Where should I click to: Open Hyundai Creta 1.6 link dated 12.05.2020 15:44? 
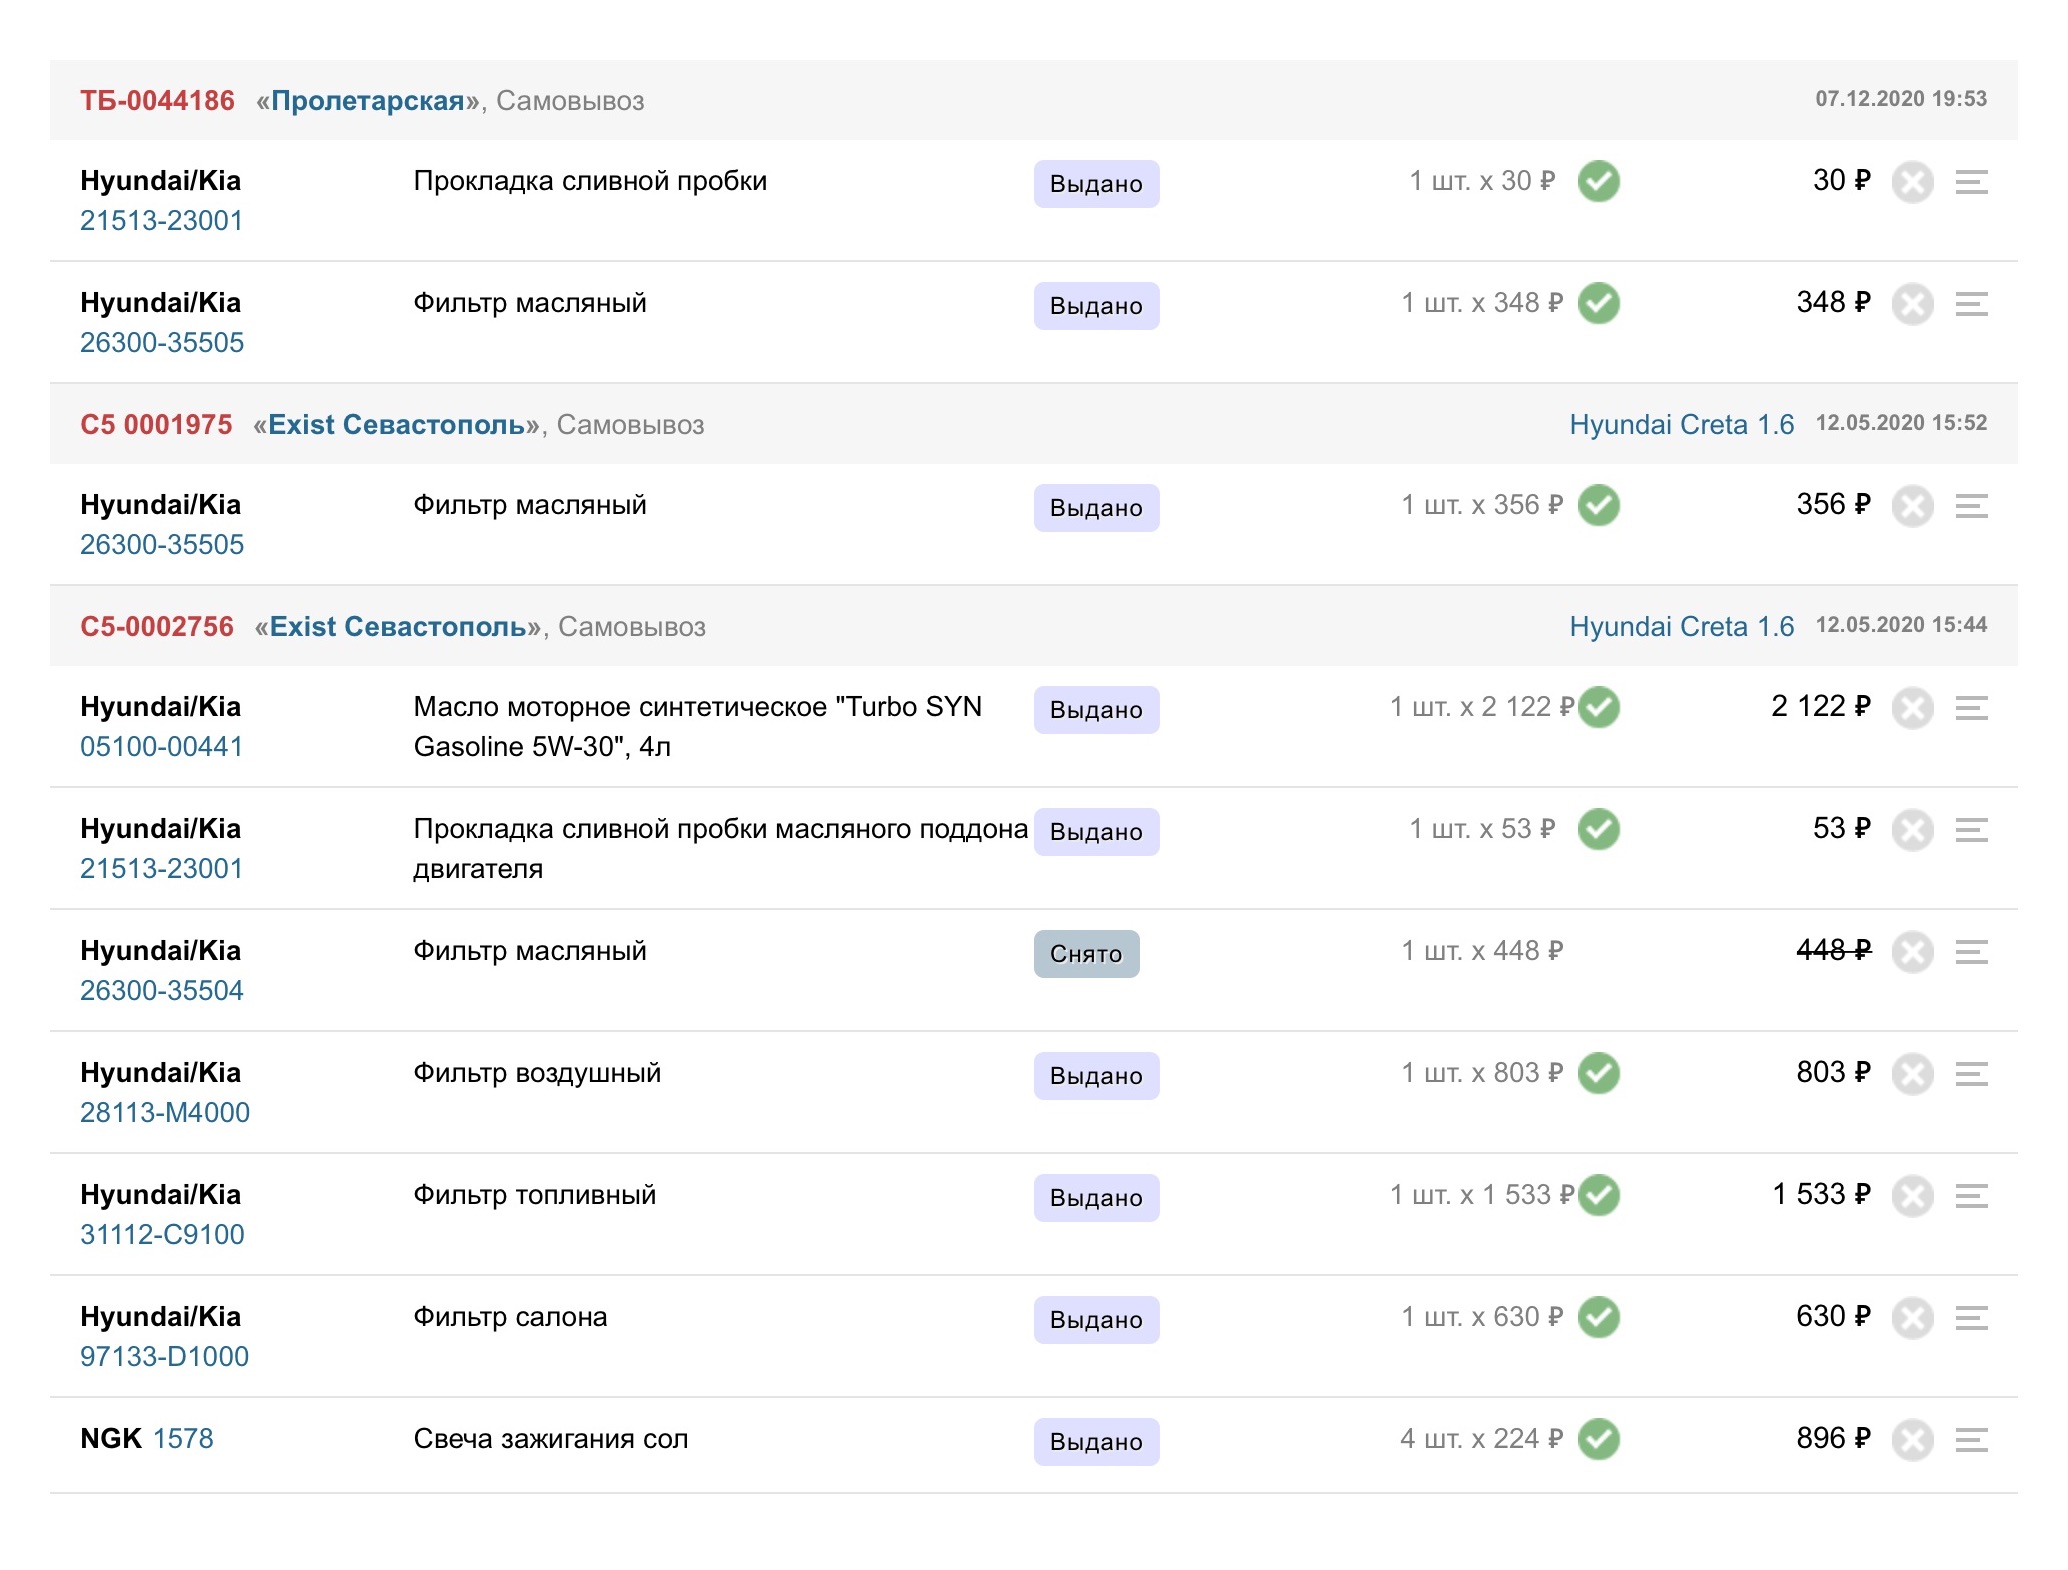point(1681,626)
